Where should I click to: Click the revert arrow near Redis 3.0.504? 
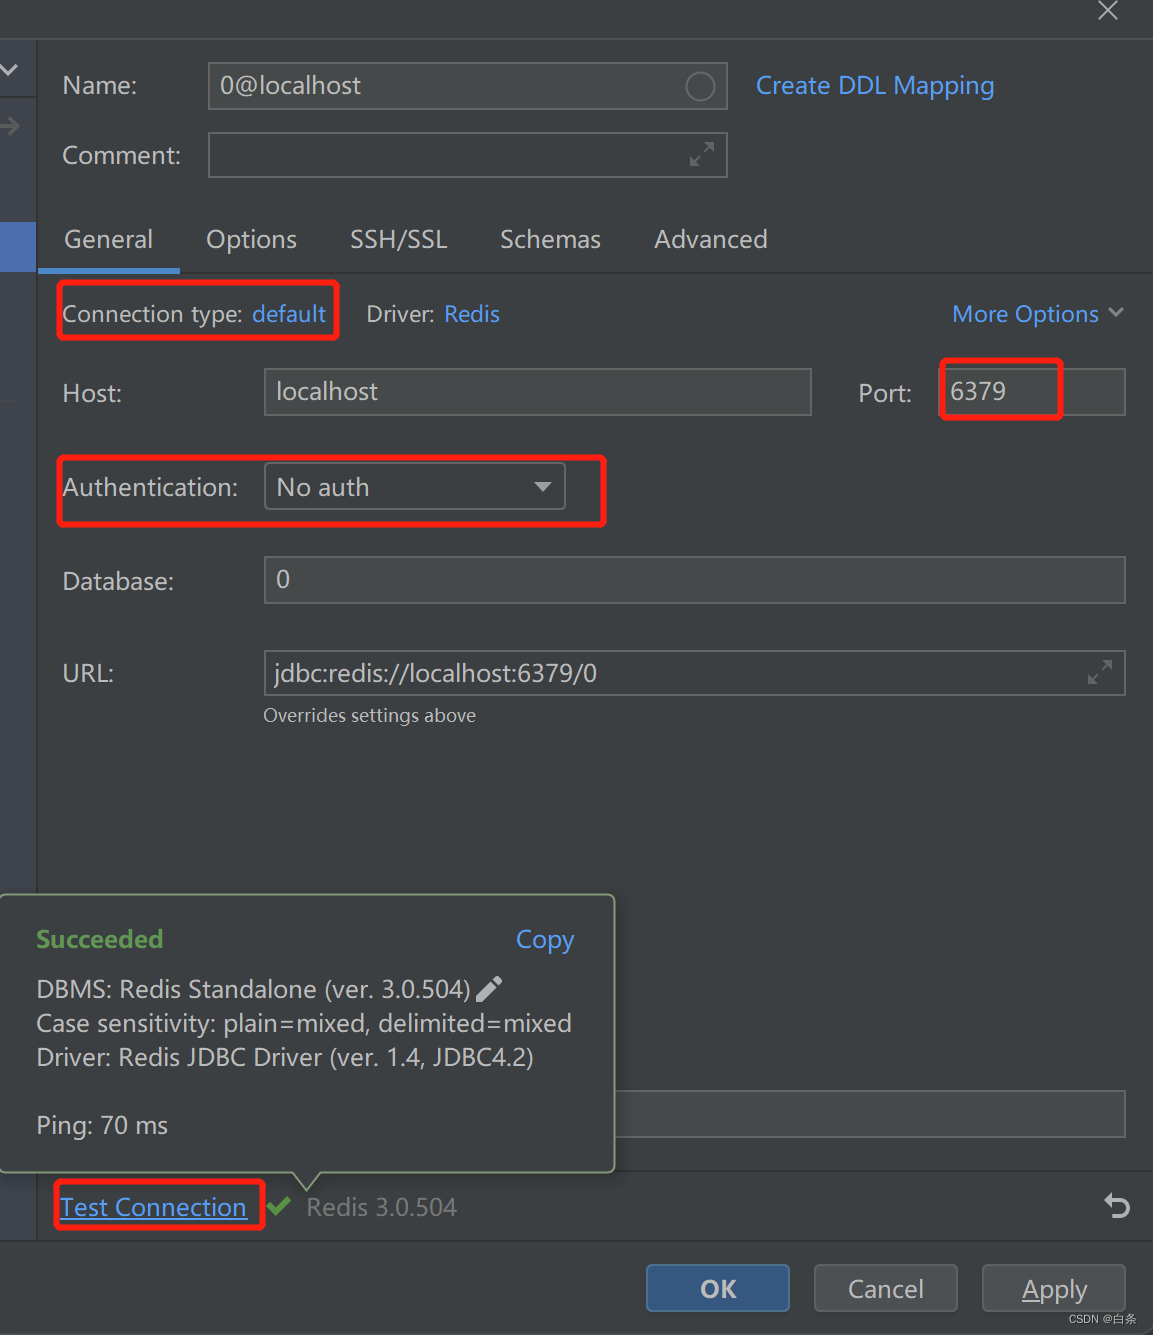pyautogui.click(x=1117, y=1206)
